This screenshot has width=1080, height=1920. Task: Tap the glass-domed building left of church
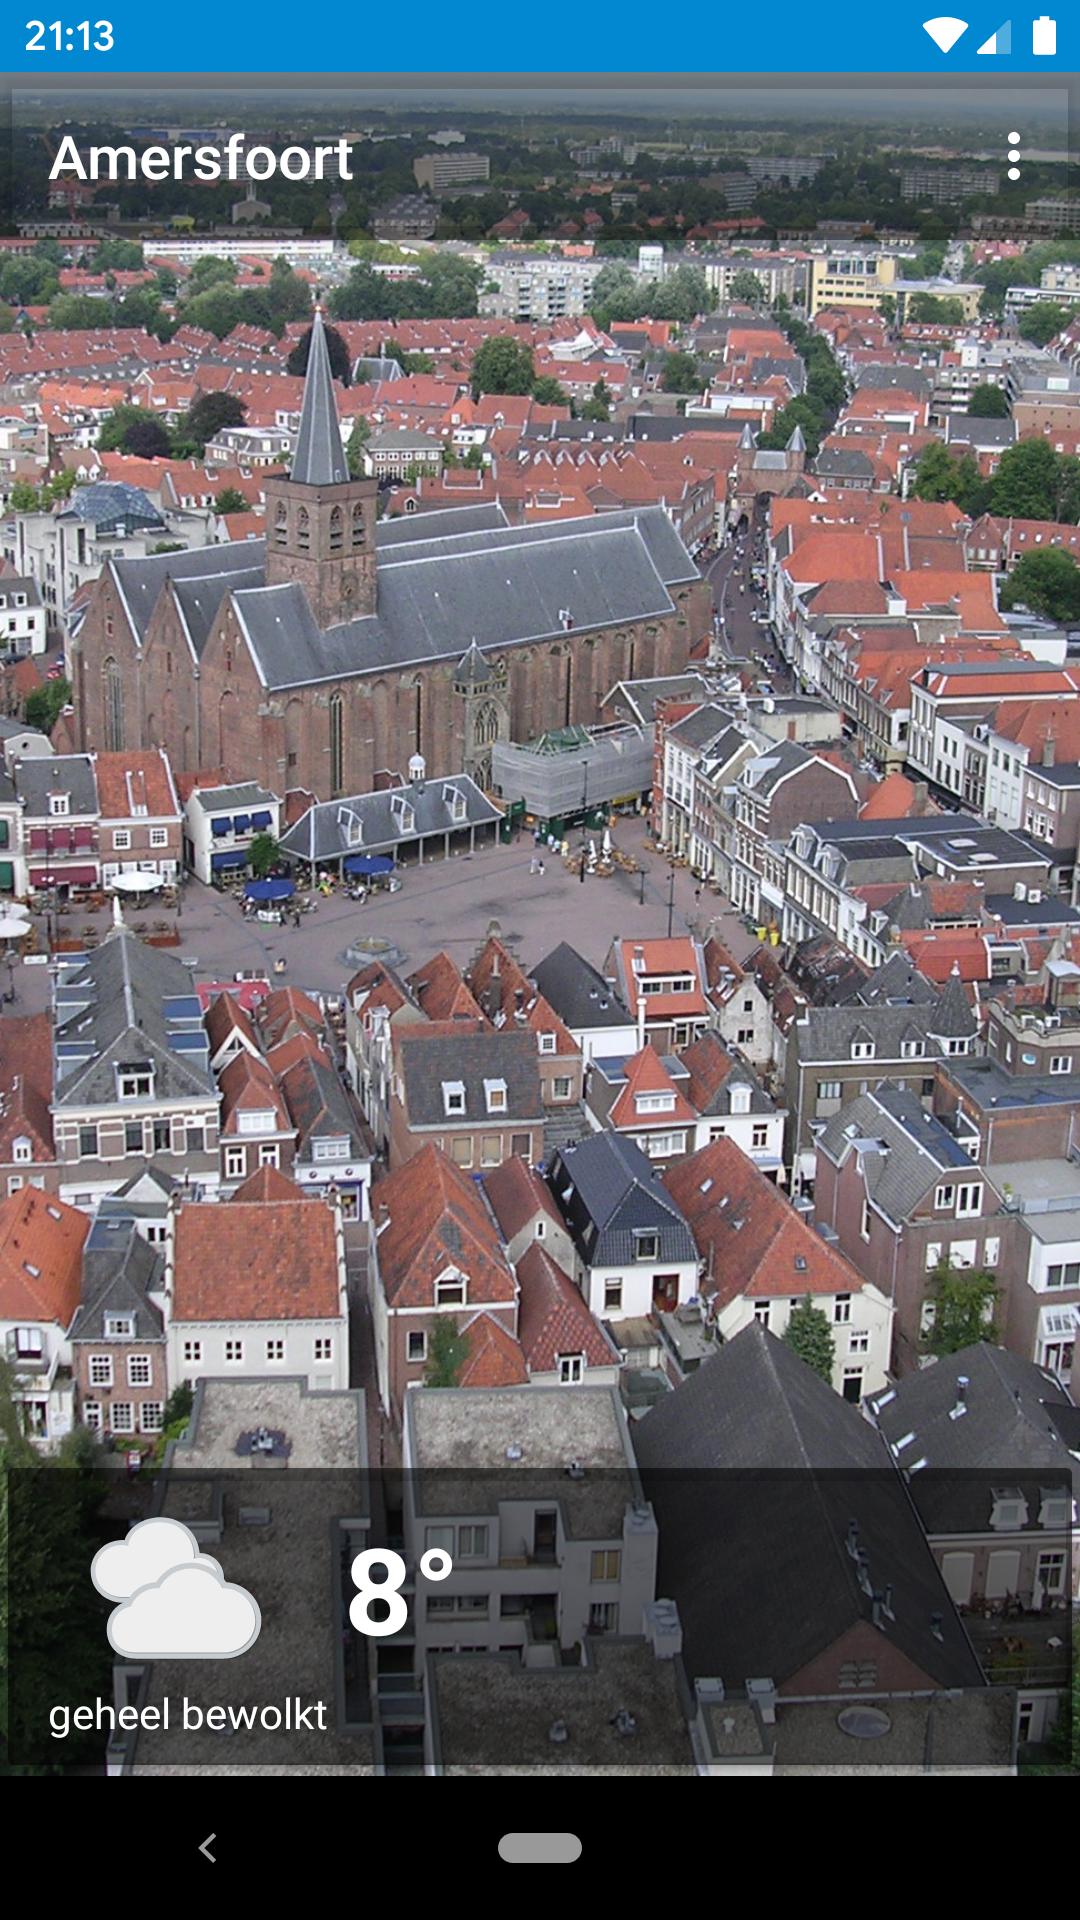point(112,507)
